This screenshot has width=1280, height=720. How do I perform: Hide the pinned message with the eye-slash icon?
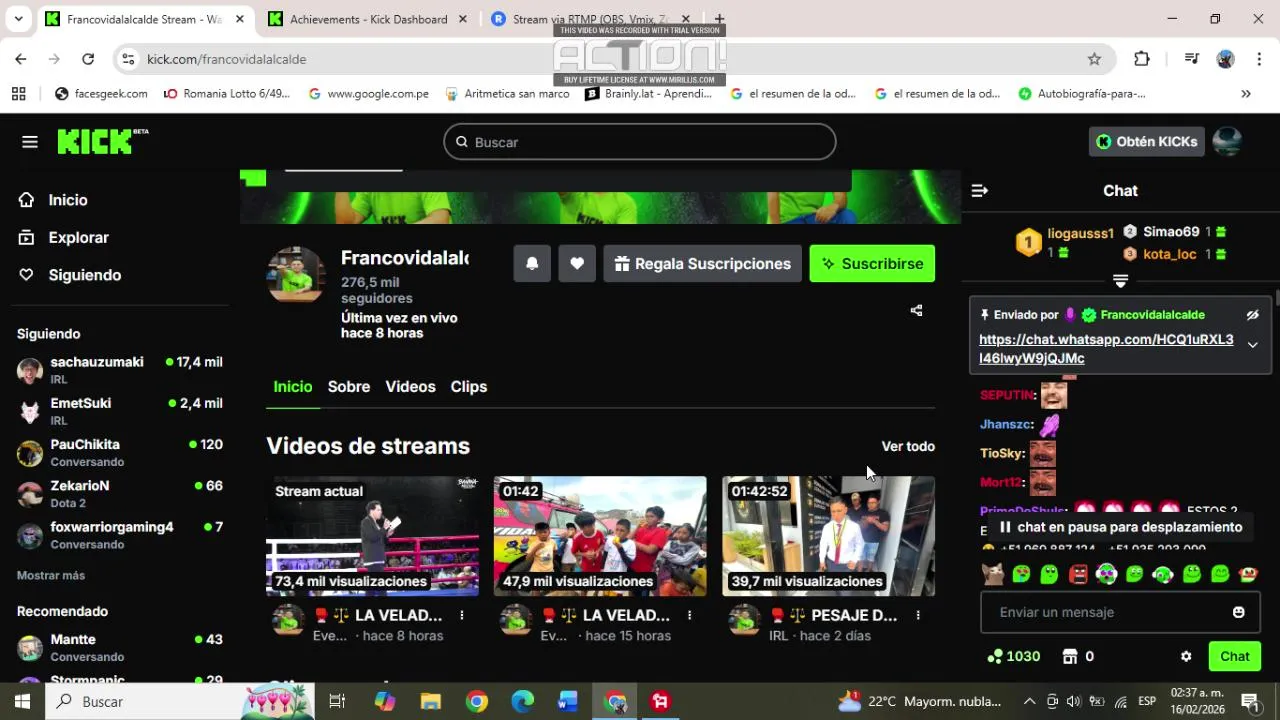[x=1252, y=315]
